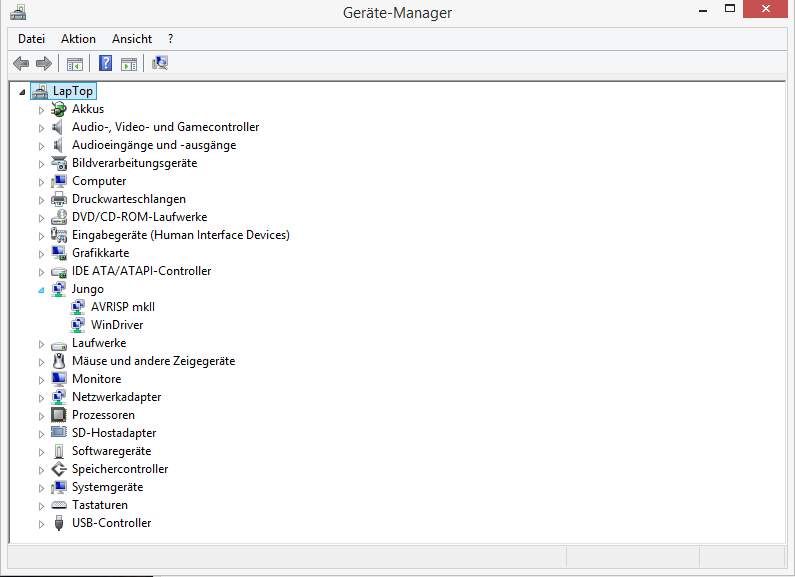
Task: Open the Datei menu
Action: click(31, 39)
